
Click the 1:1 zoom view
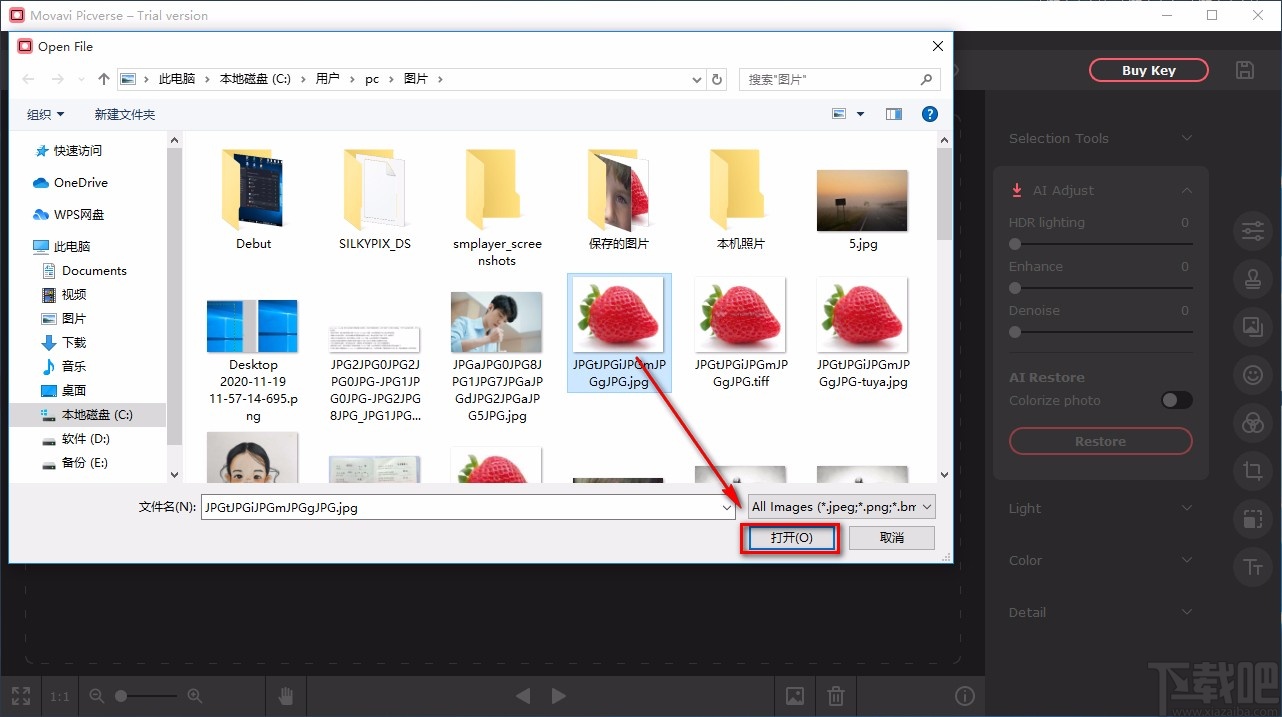(59, 695)
